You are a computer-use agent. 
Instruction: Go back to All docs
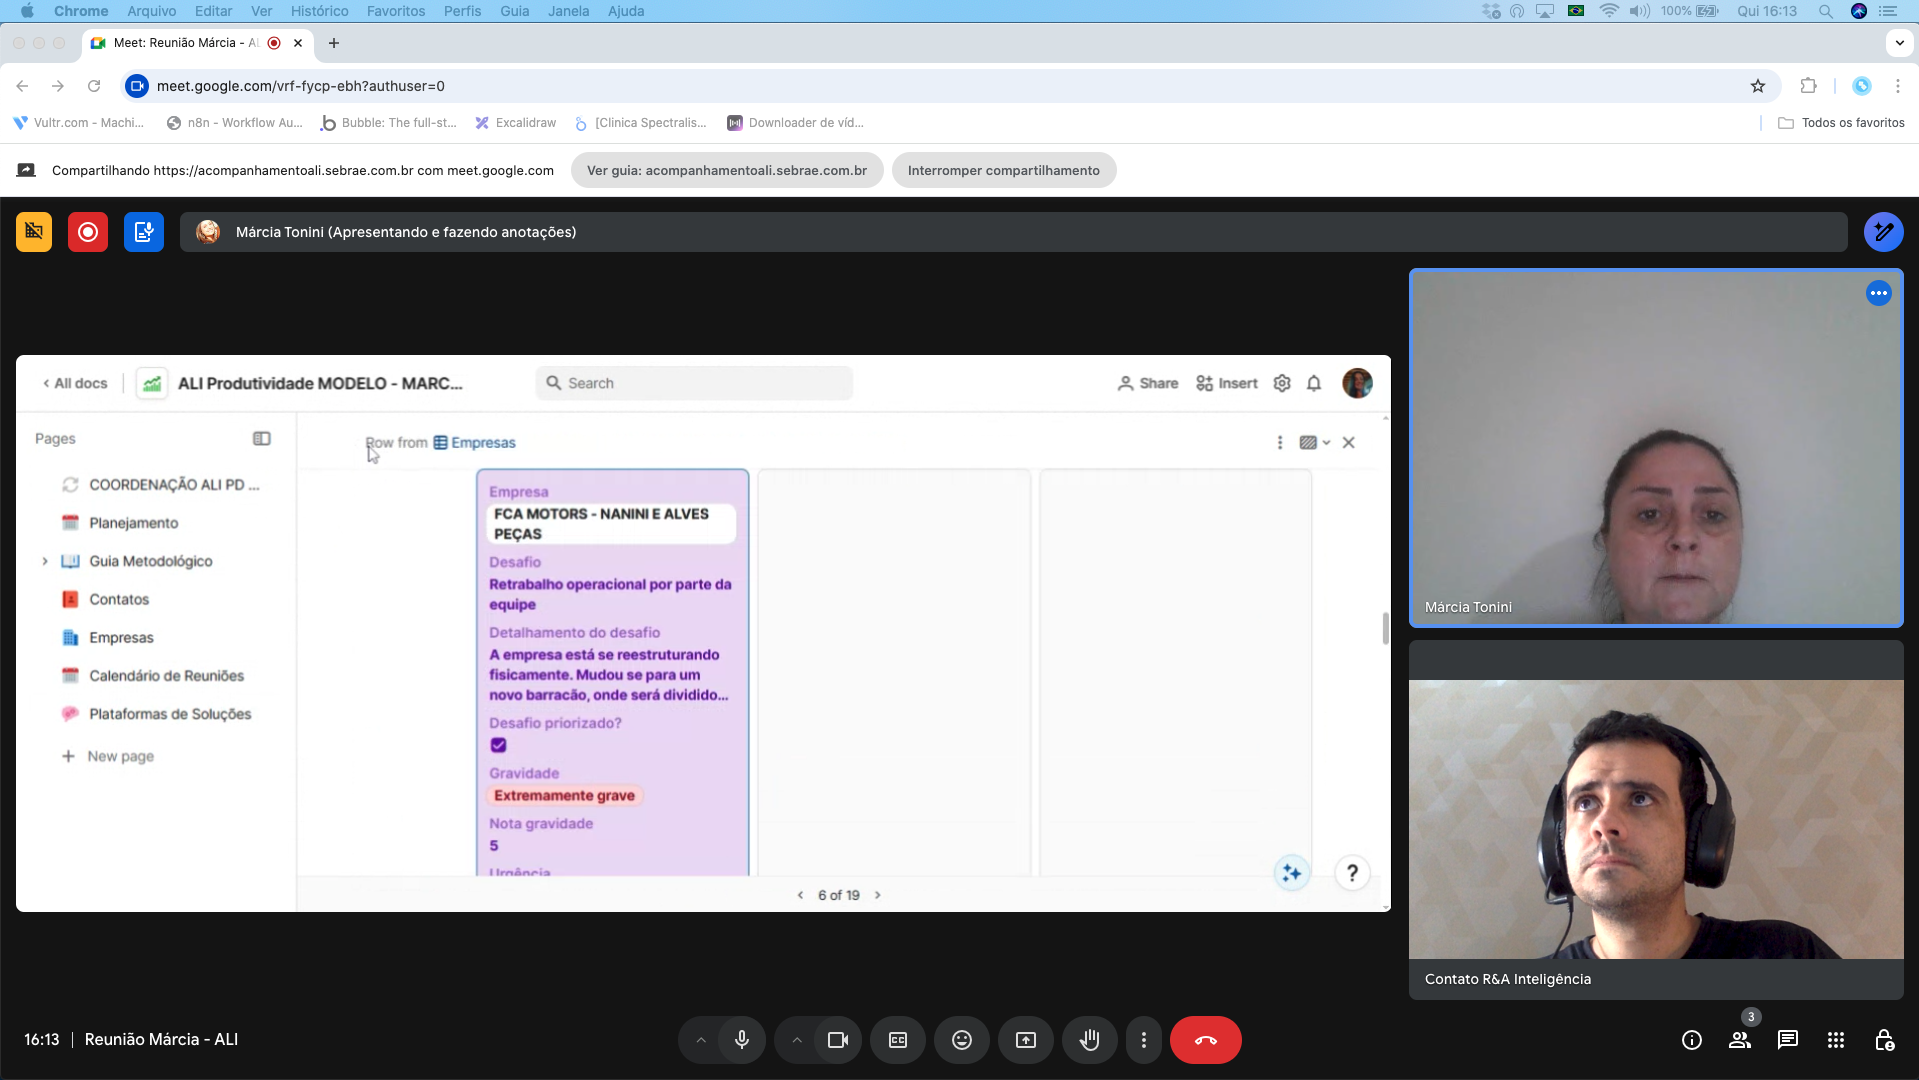(x=75, y=383)
